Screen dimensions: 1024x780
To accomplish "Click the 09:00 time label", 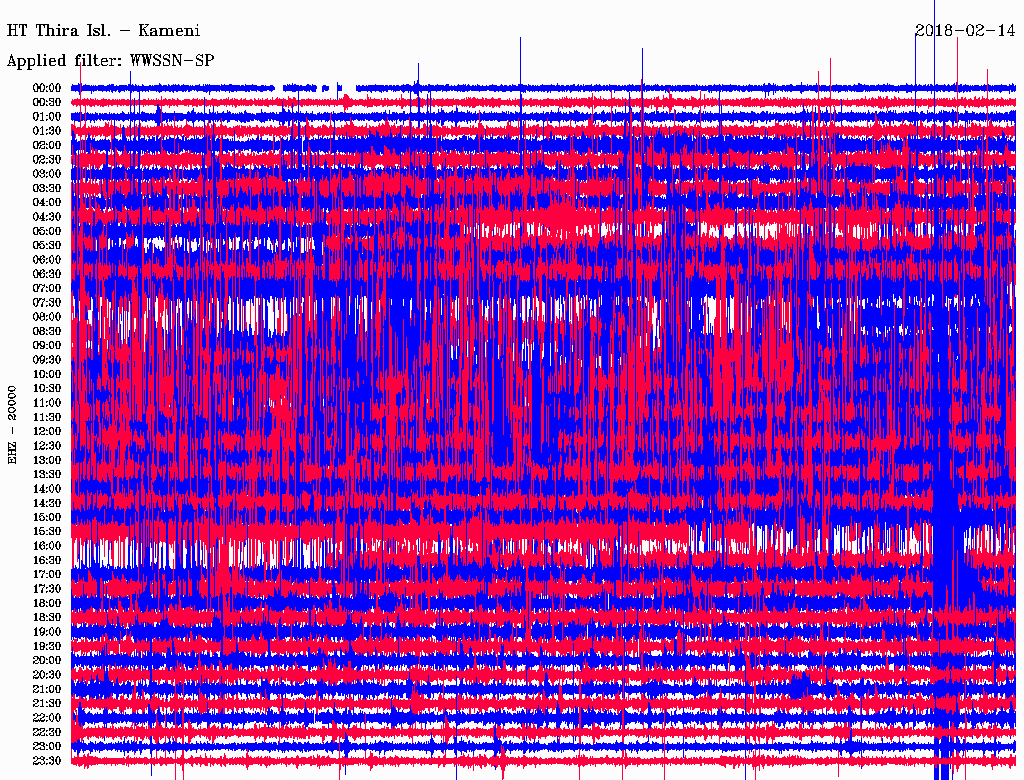I will tap(47, 346).
